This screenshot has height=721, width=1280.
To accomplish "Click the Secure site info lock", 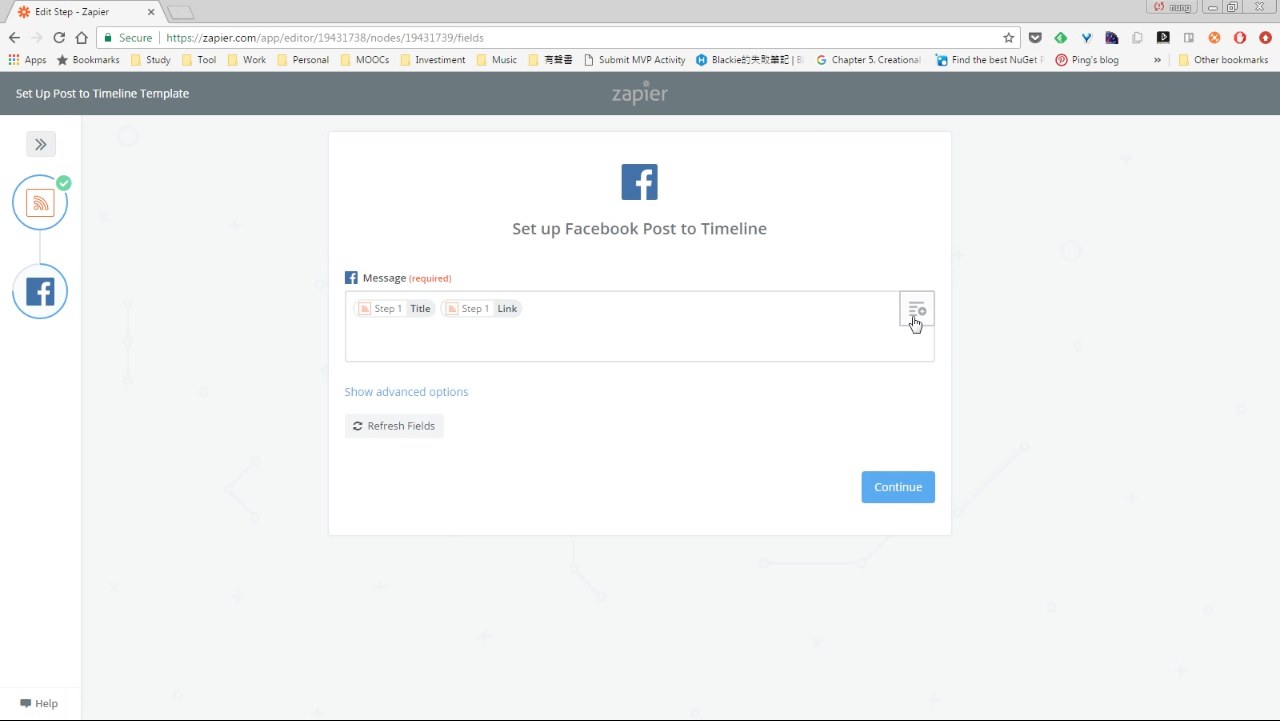I will (x=128, y=38).
